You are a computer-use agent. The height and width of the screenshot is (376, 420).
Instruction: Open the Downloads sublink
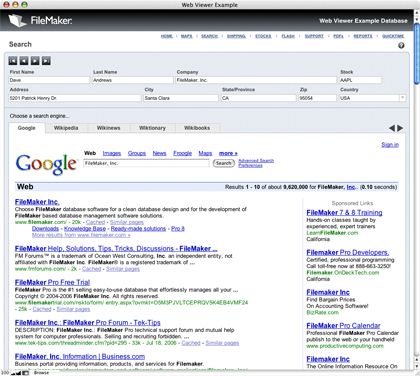point(45,229)
